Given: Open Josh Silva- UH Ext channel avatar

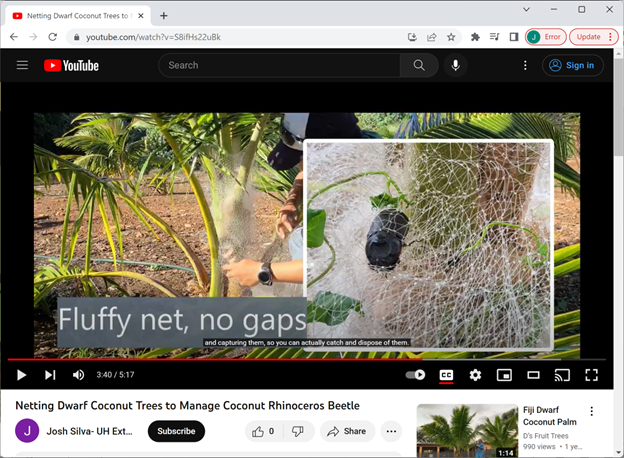Looking at the screenshot, I should click(27, 431).
